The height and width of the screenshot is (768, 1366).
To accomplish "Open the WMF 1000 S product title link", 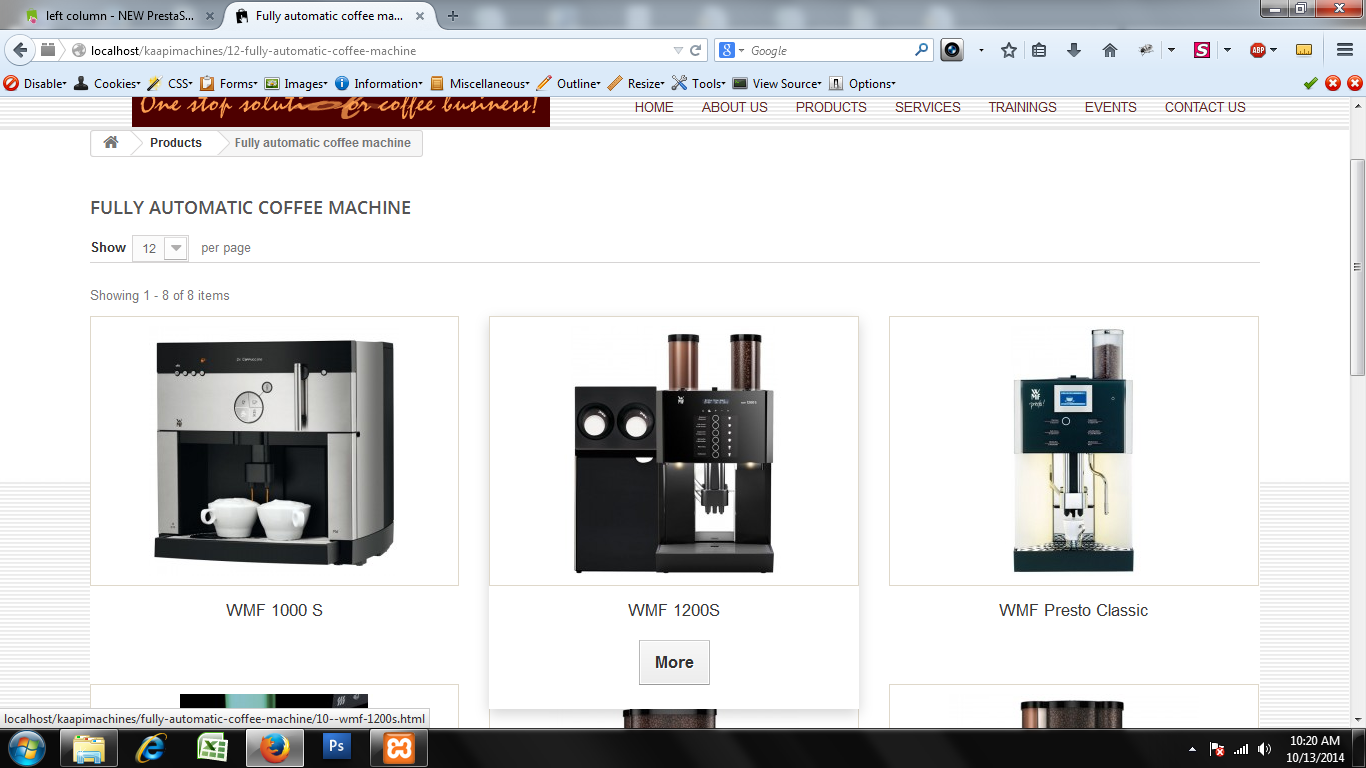I will click(x=274, y=610).
